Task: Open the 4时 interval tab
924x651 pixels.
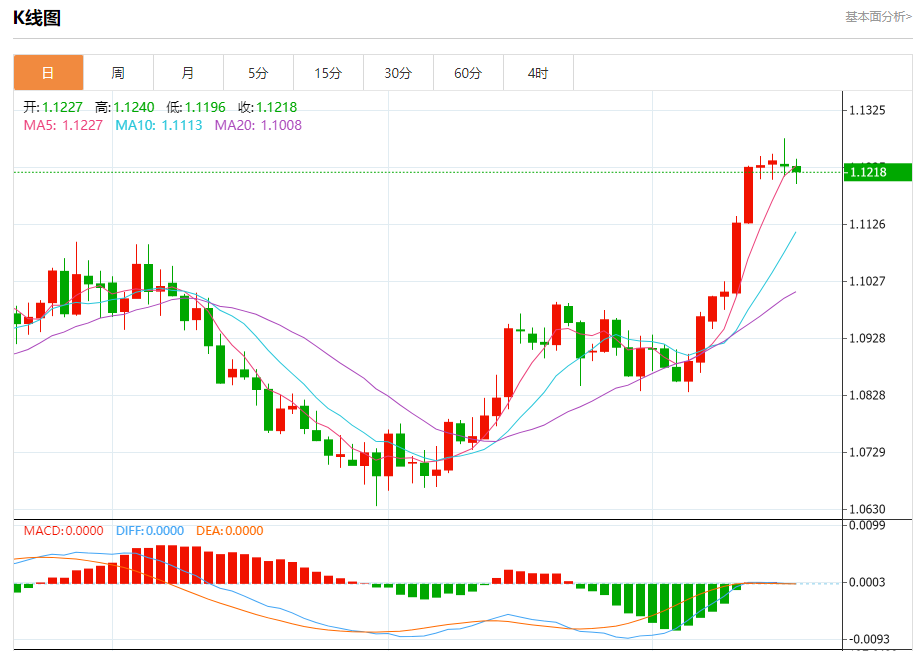Action: (538, 72)
